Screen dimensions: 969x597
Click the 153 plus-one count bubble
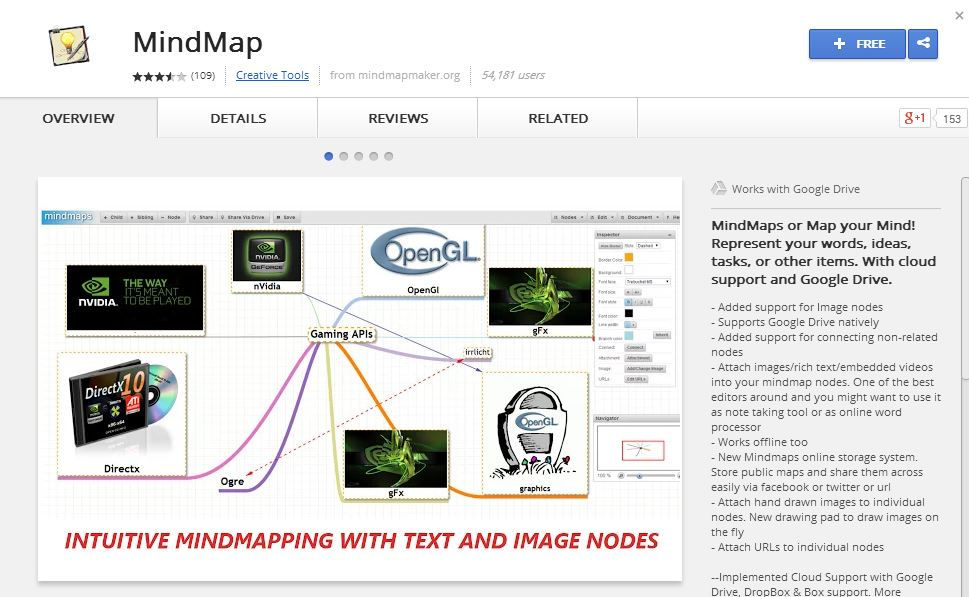[950, 118]
